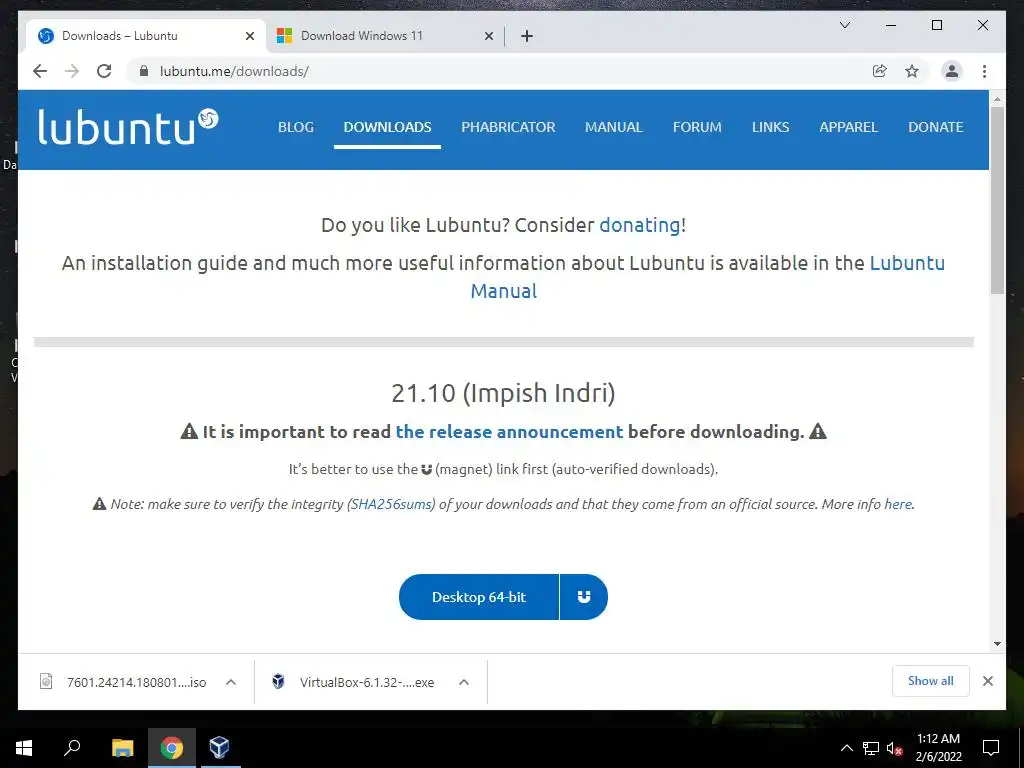Close the Downloads – Lubuntu tab

[249, 36]
